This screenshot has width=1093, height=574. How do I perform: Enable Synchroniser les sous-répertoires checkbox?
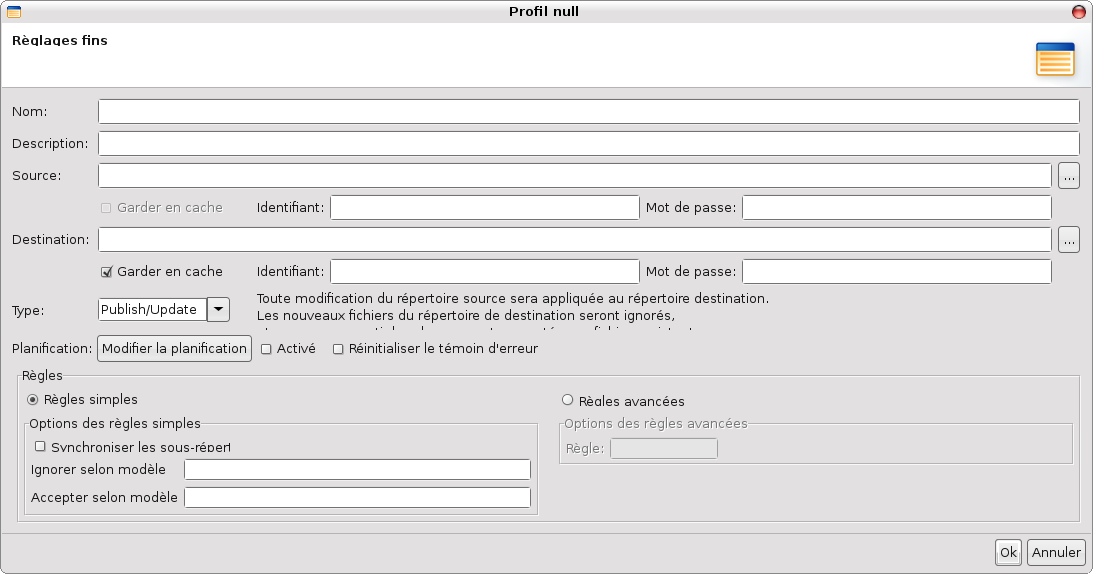[x=40, y=446]
